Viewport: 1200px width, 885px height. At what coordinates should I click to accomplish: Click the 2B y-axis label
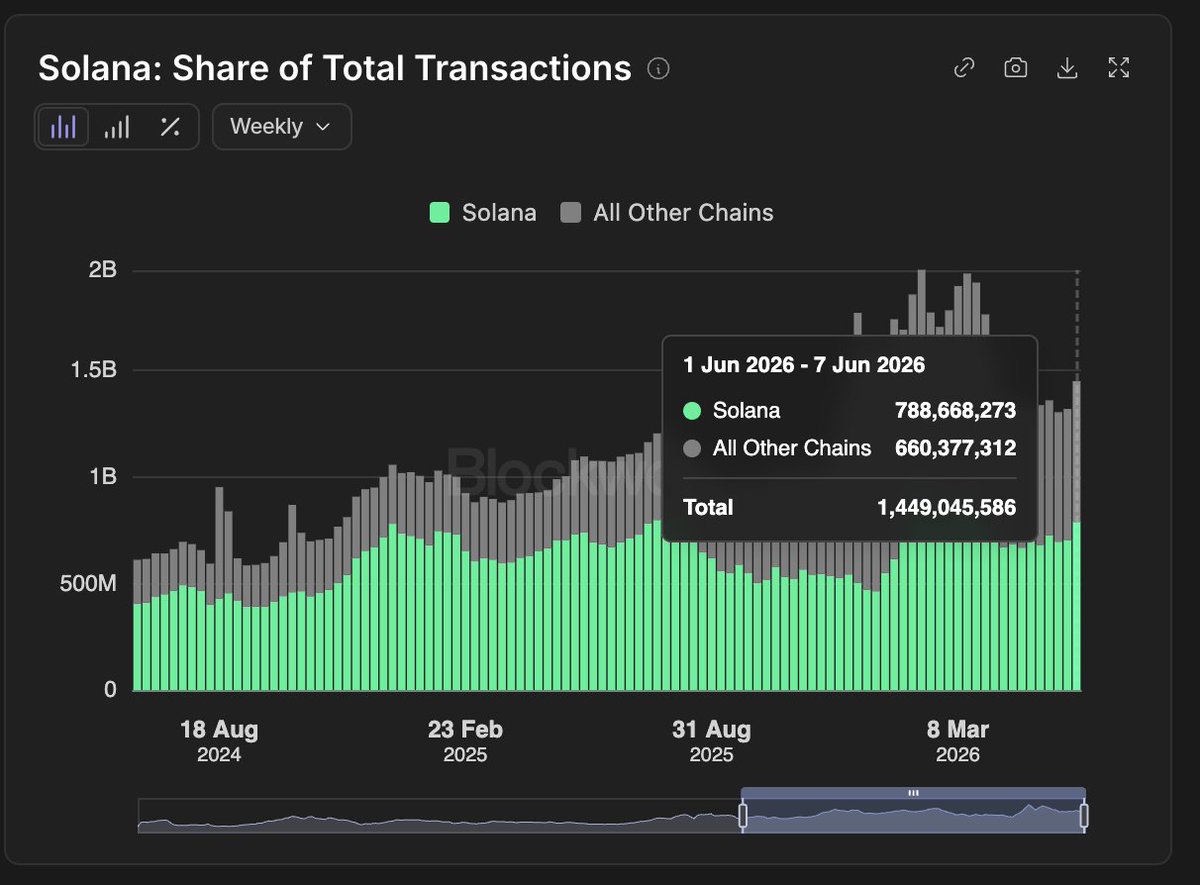(103, 270)
